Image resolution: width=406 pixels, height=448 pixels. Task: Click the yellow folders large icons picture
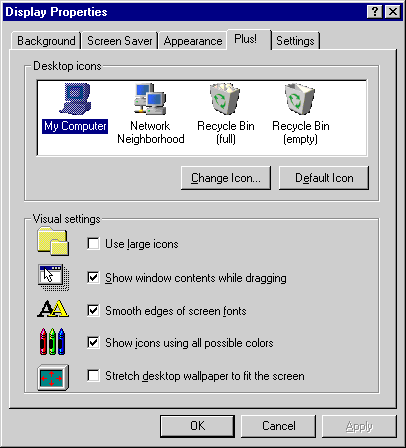click(53, 241)
